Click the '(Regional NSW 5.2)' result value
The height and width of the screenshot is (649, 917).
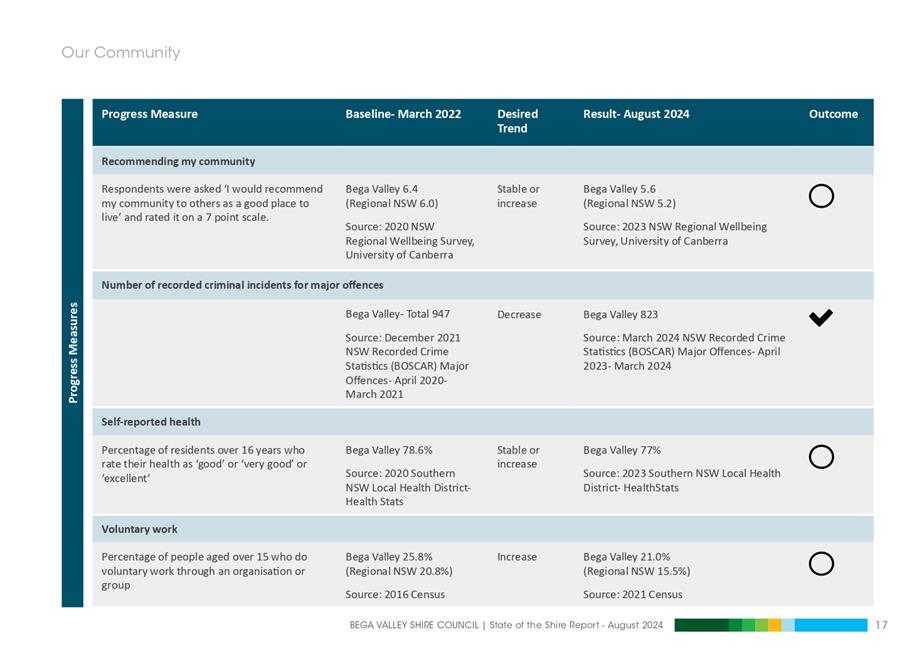click(x=629, y=203)
